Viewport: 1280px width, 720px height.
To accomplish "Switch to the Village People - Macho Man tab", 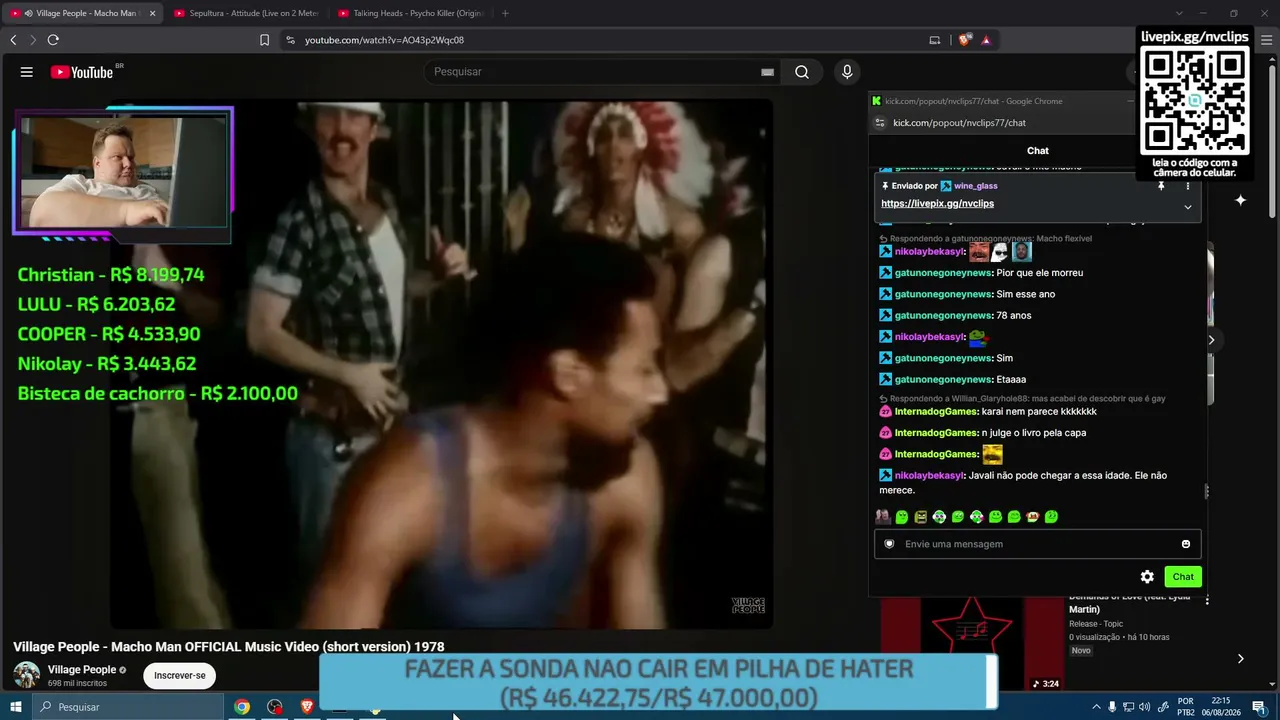I will pos(82,13).
